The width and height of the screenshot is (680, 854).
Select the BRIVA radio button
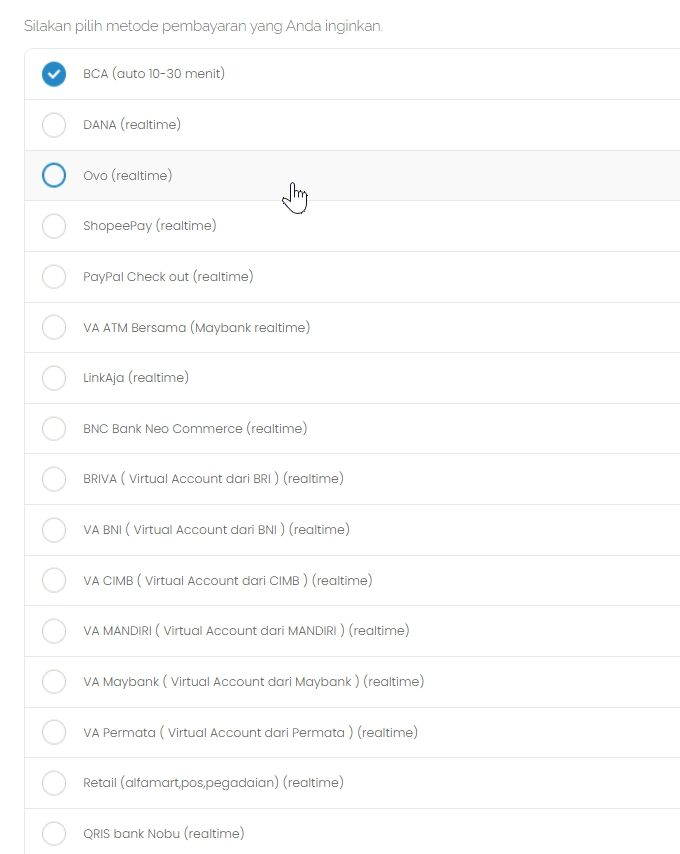click(x=54, y=479)
